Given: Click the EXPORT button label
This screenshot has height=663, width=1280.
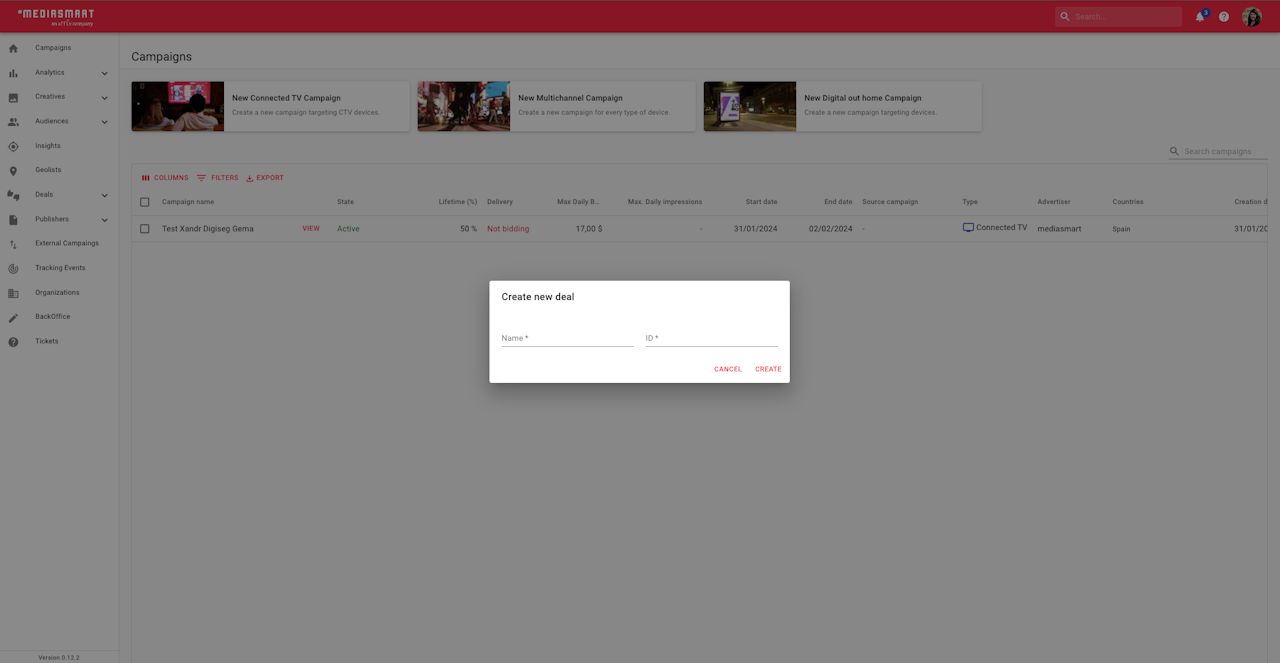Looking at the screenshot, I should tap(270, 178).
